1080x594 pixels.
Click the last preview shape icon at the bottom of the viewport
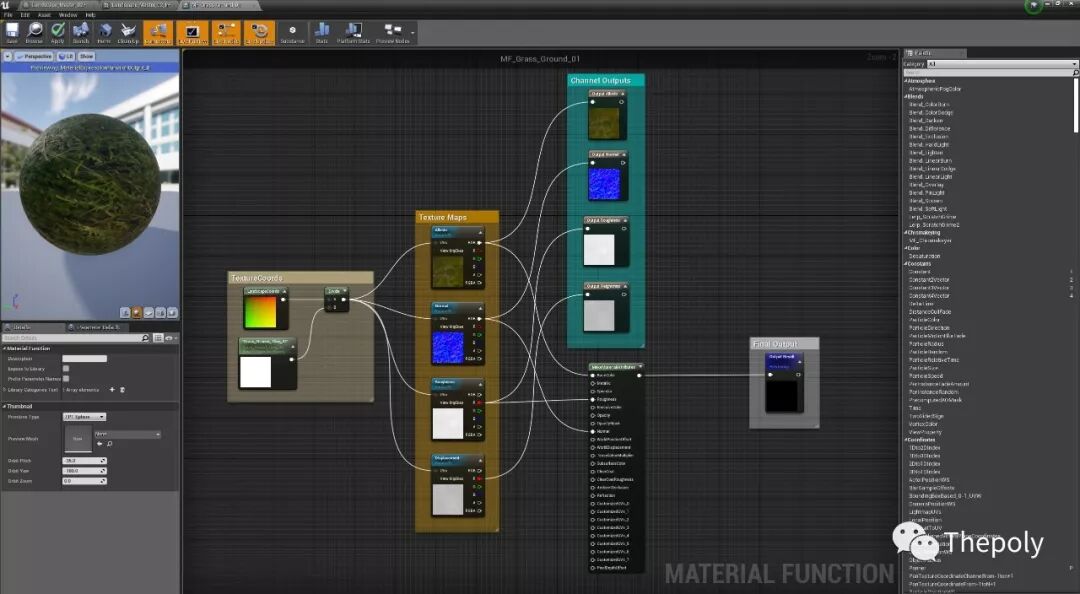point(172,313)
